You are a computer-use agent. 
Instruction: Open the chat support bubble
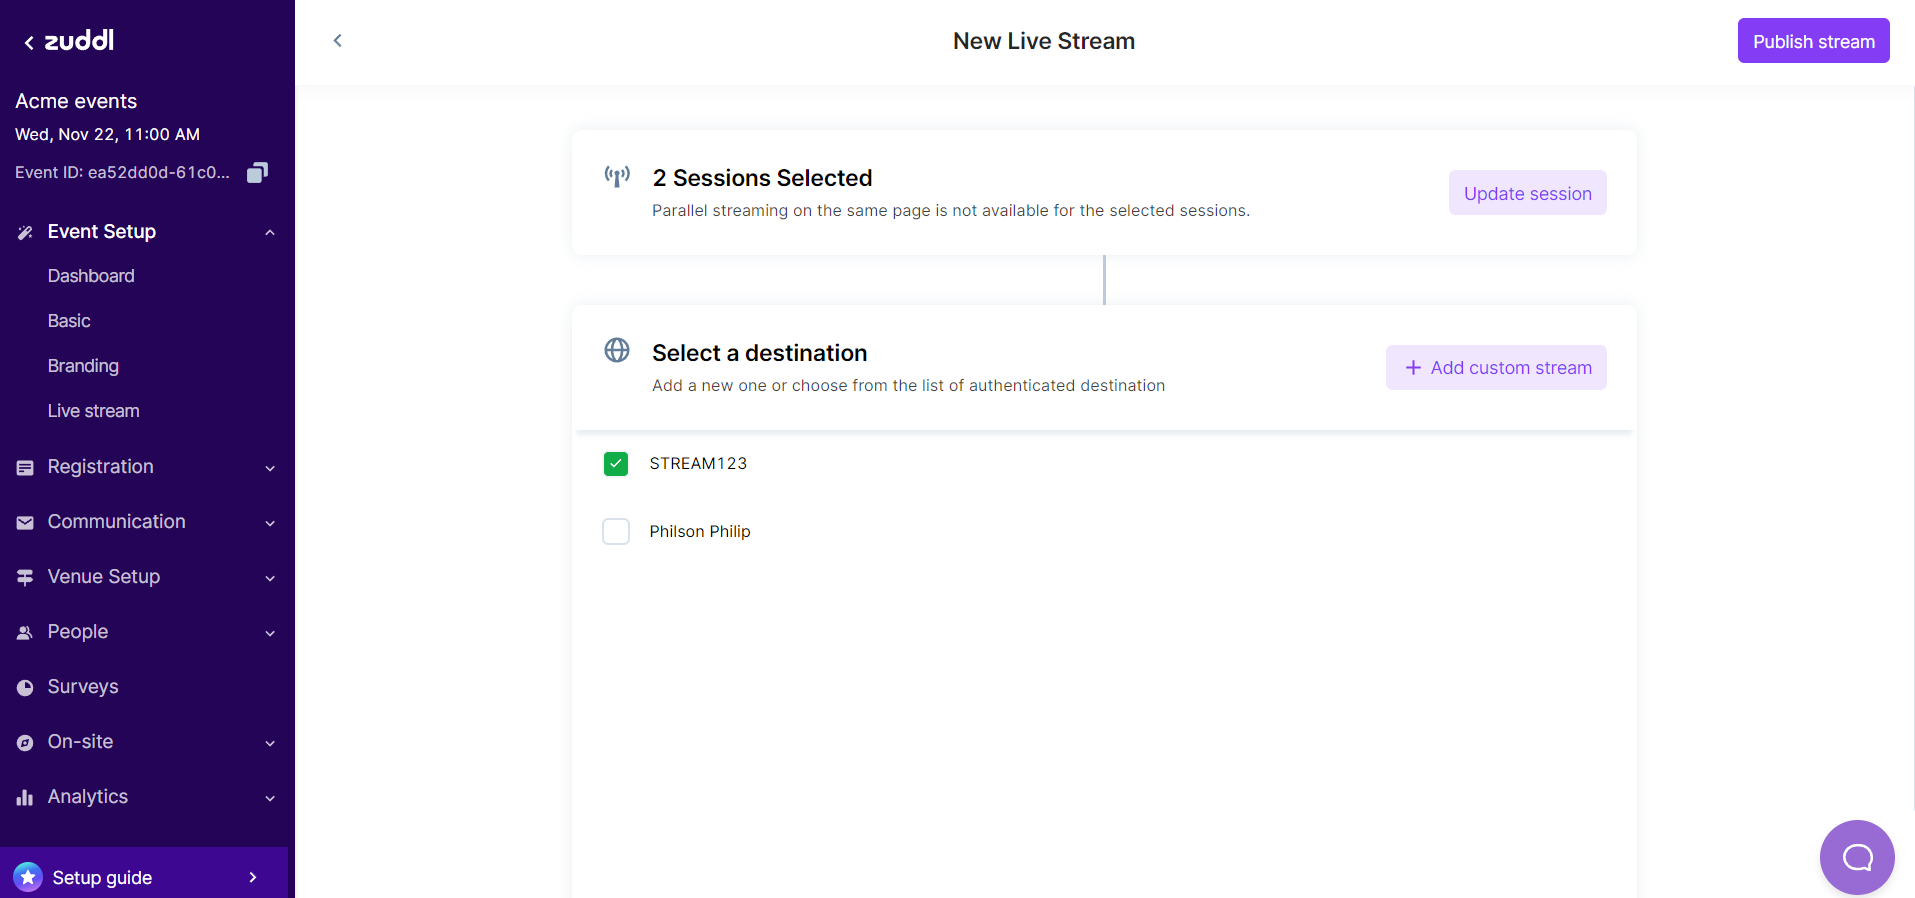tap(1856, 857)
